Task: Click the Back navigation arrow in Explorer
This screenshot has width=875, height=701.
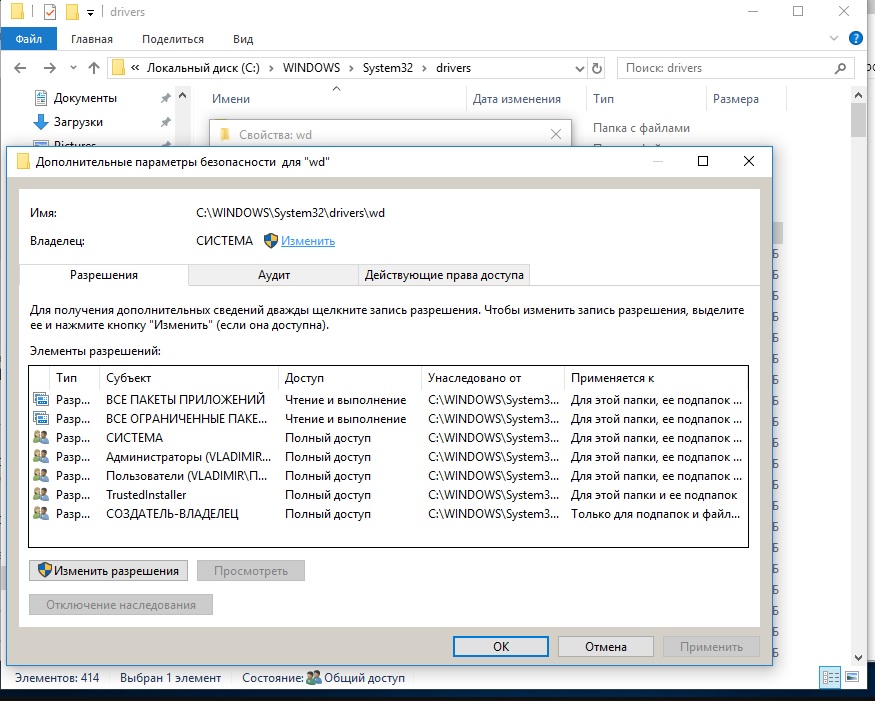Action: click(20, 68)
